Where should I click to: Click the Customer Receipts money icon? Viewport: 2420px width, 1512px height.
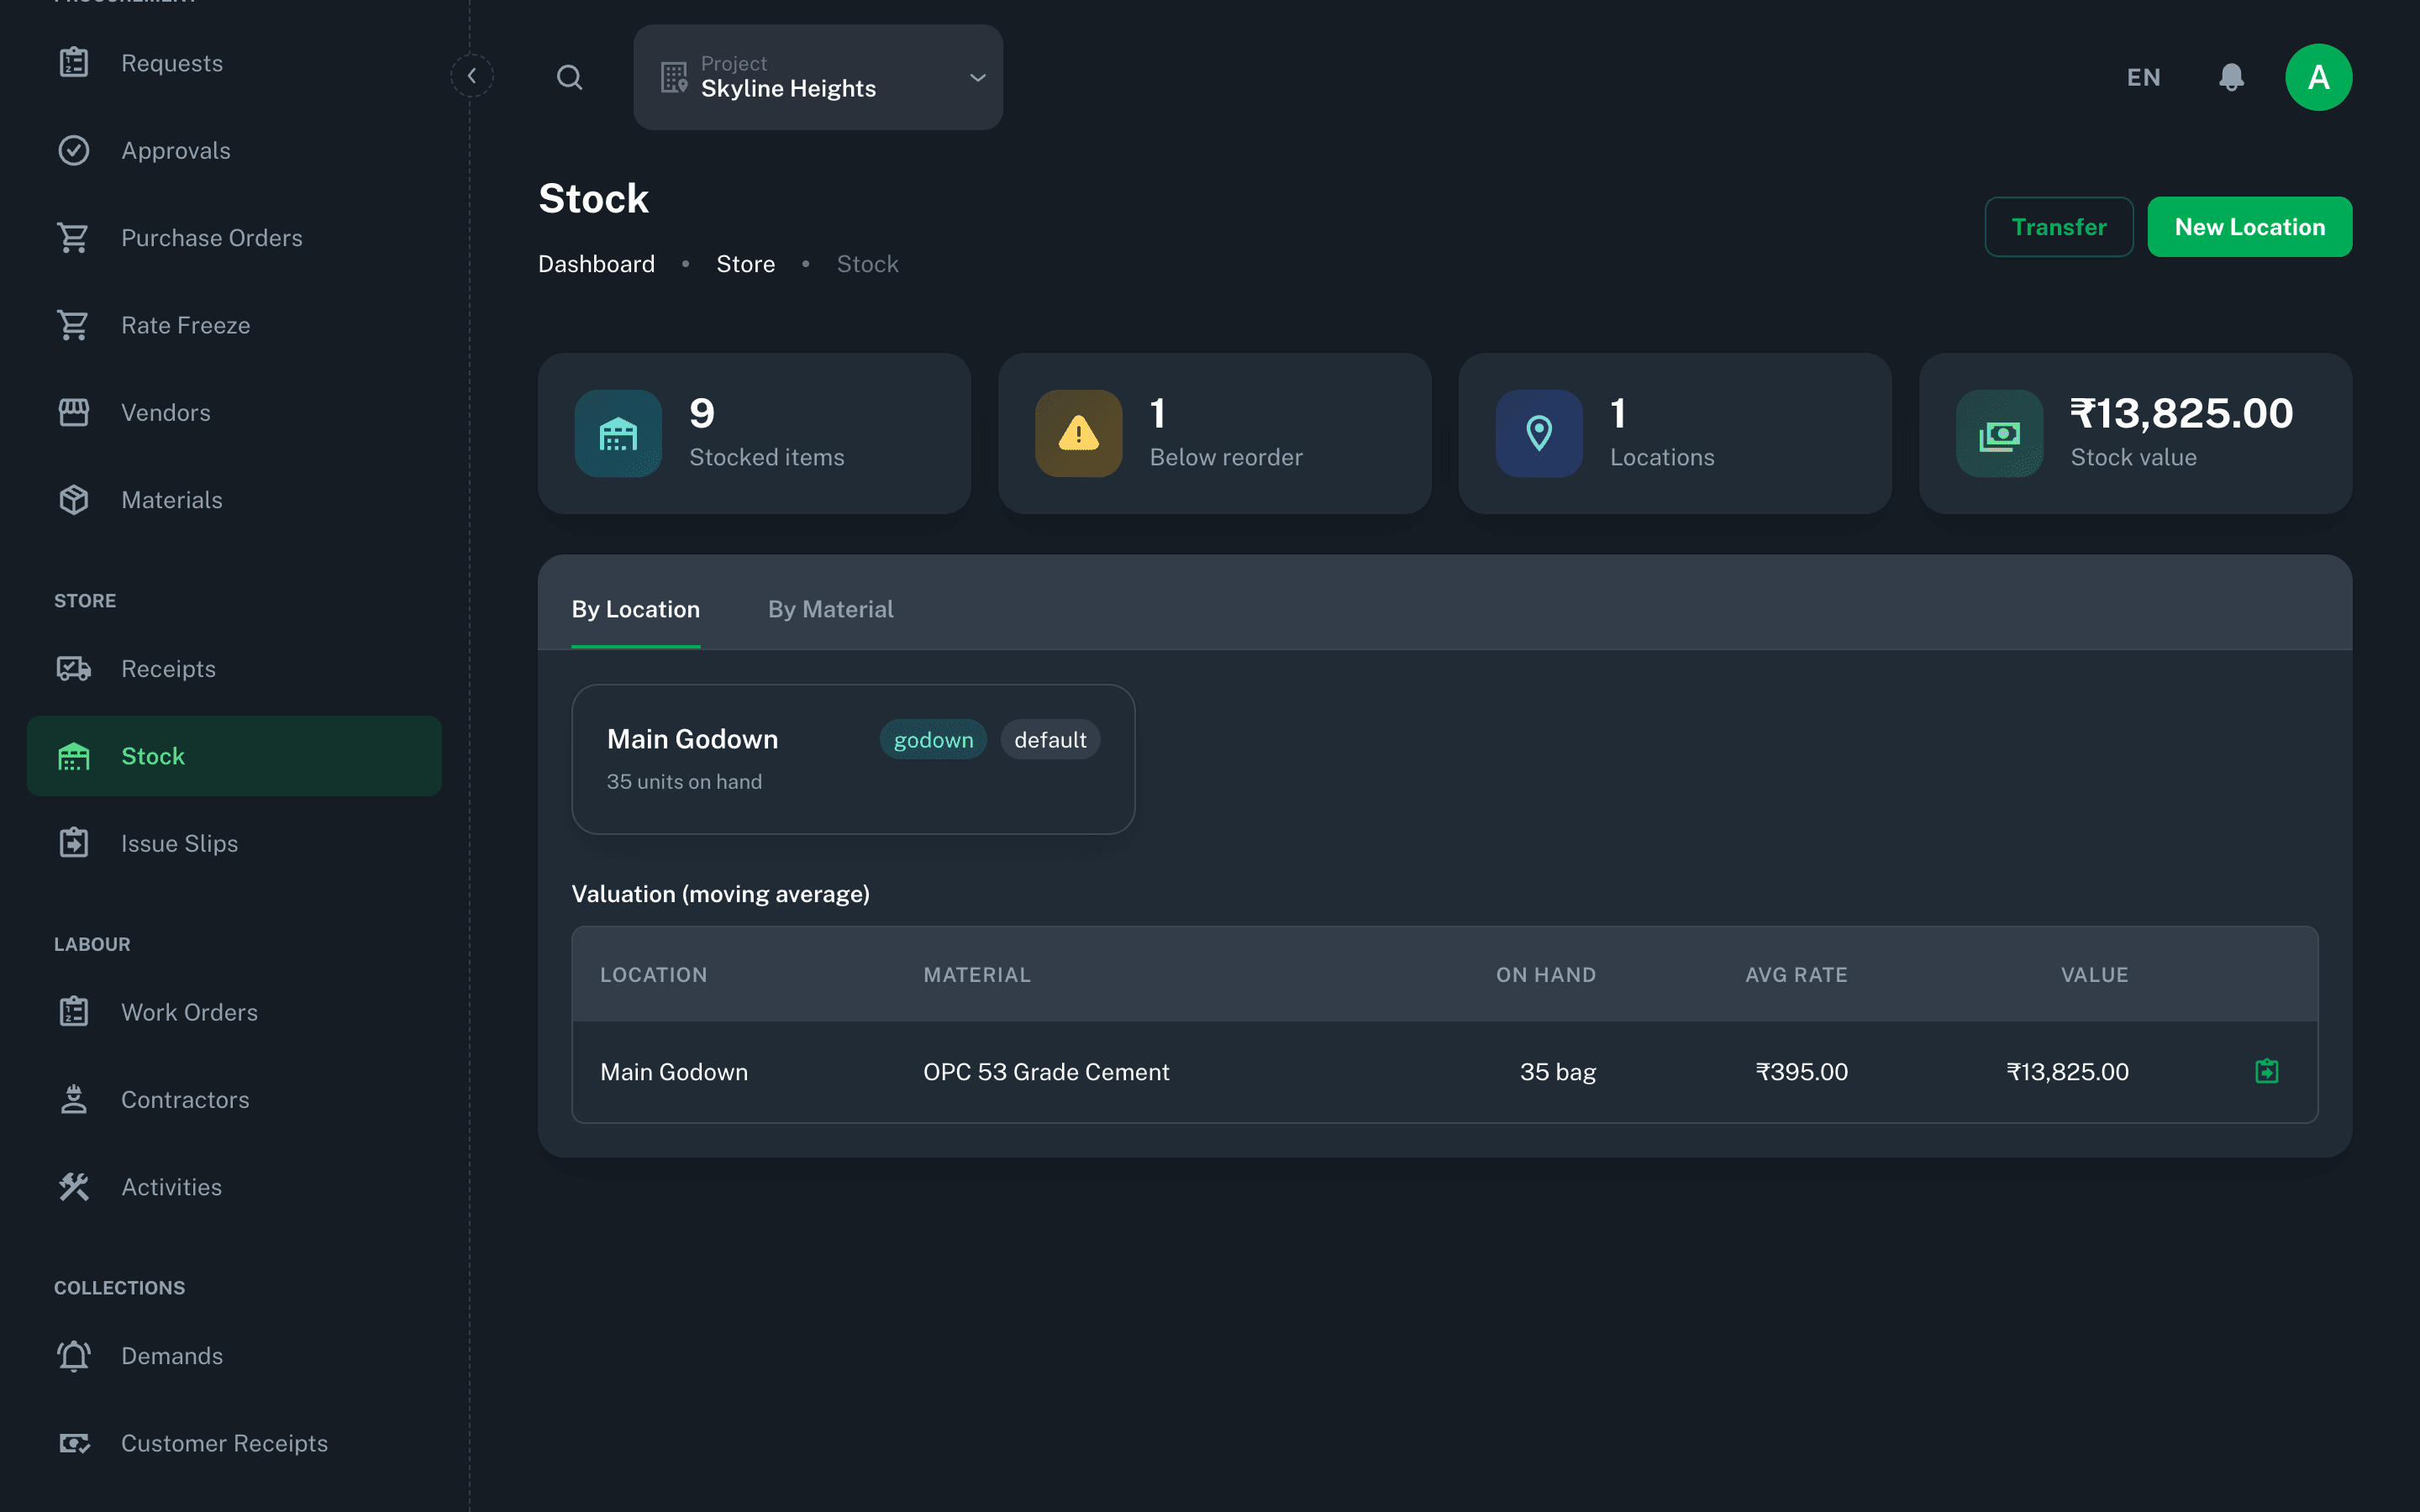pos(74,1443)
